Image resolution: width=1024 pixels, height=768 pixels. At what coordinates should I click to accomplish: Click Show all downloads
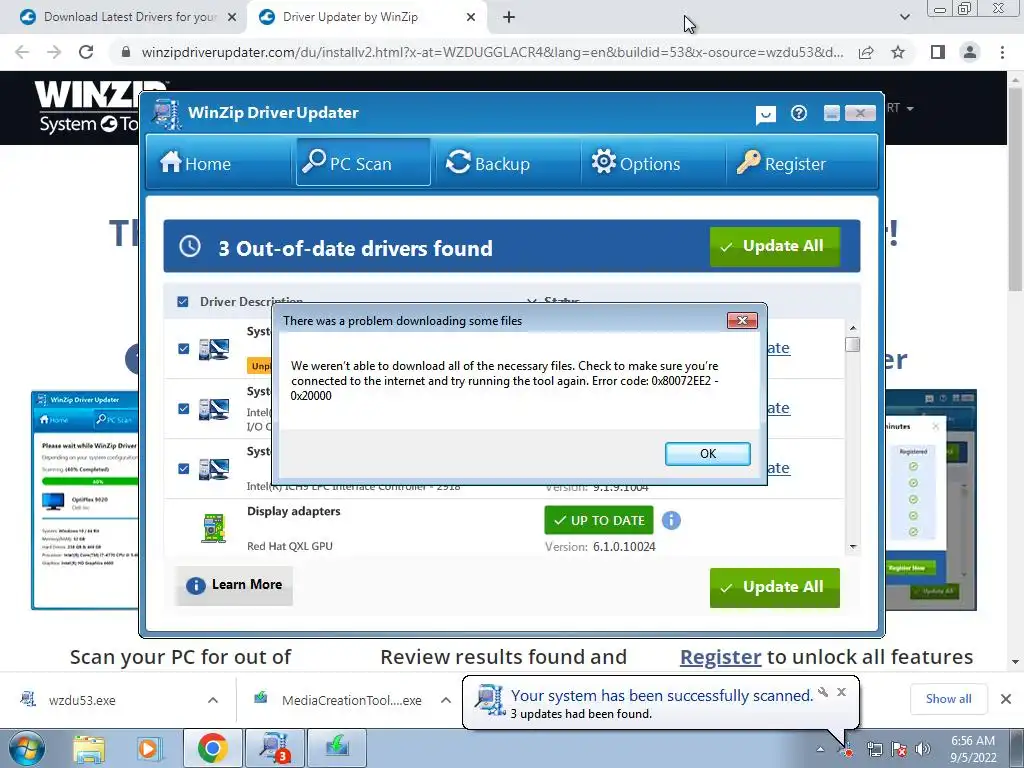pyautogui.click(x=948, y=699)
